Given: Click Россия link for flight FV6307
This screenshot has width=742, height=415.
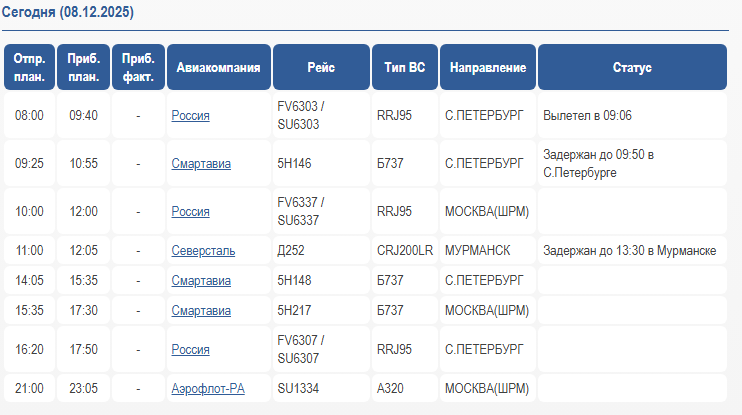Looking at the screenshot, I should click(x=190, y=349).
